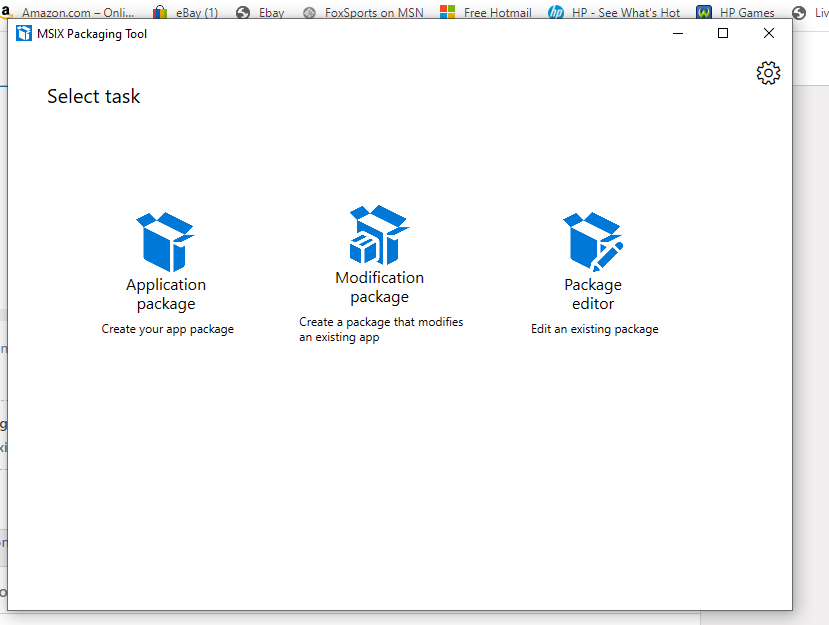Image resolution: width=829 pixels, height=625 pixels.
Task: Open the Amazon.com bookmark in the browser
Action: (x=67, y=12)
